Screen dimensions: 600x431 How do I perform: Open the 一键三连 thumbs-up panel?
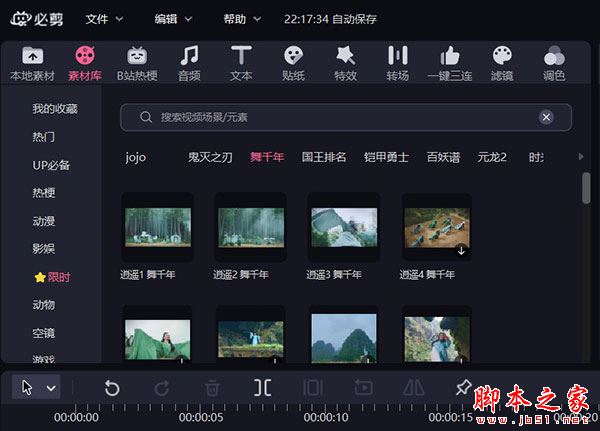tap(450, 64)
